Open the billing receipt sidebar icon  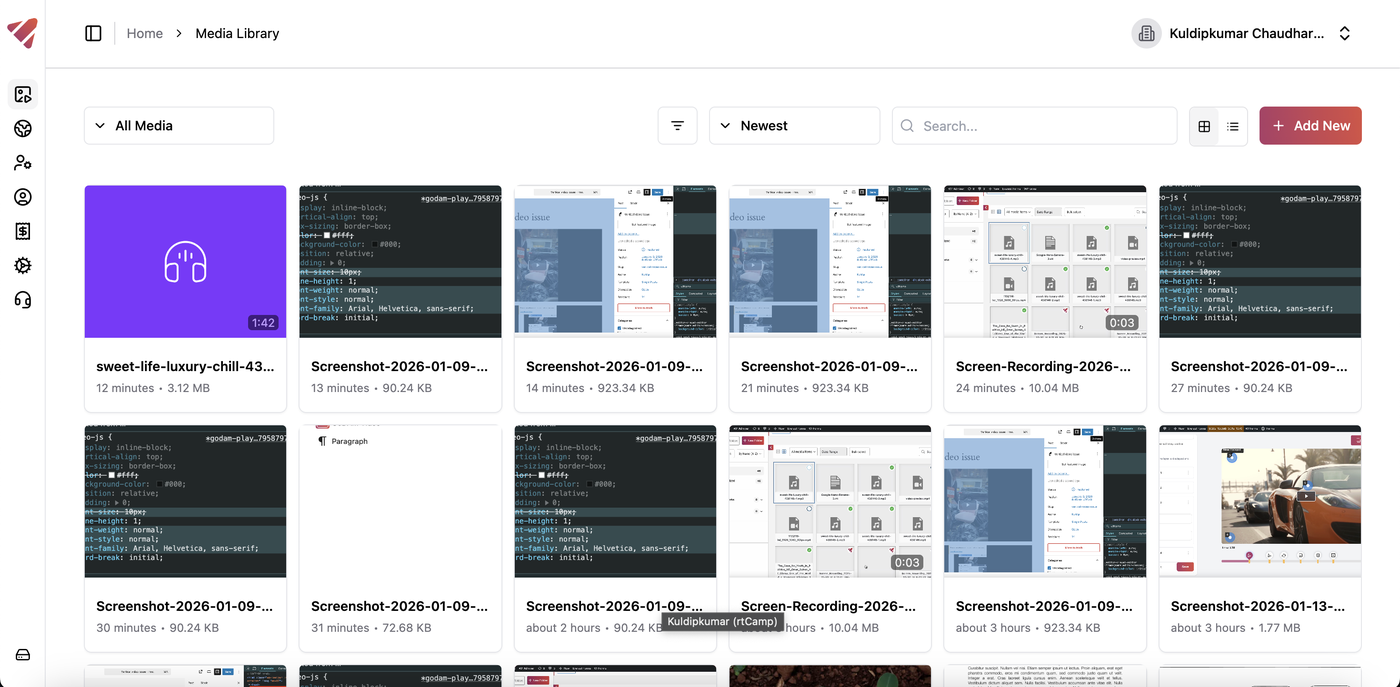[23, 231]
